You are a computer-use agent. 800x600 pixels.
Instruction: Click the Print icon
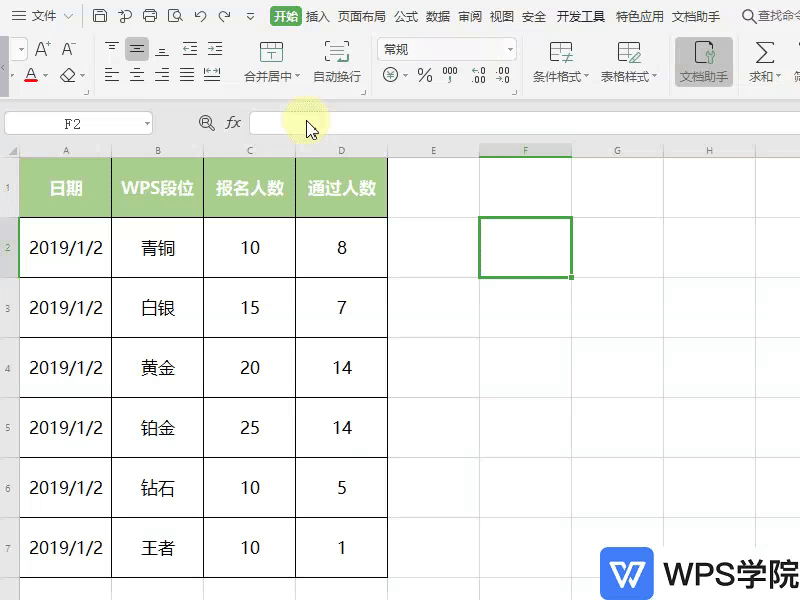(150, 16)
